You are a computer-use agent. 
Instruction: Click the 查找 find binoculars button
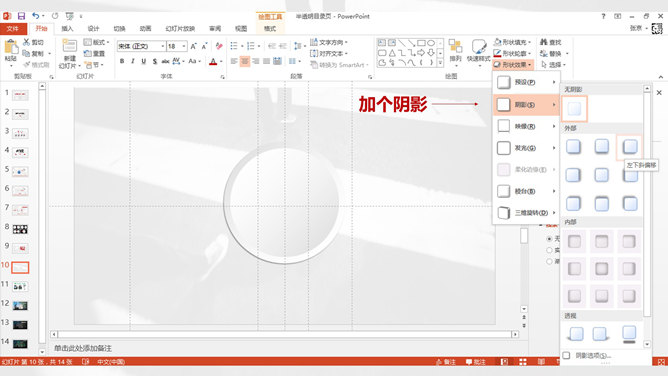[x=551, y=42]
